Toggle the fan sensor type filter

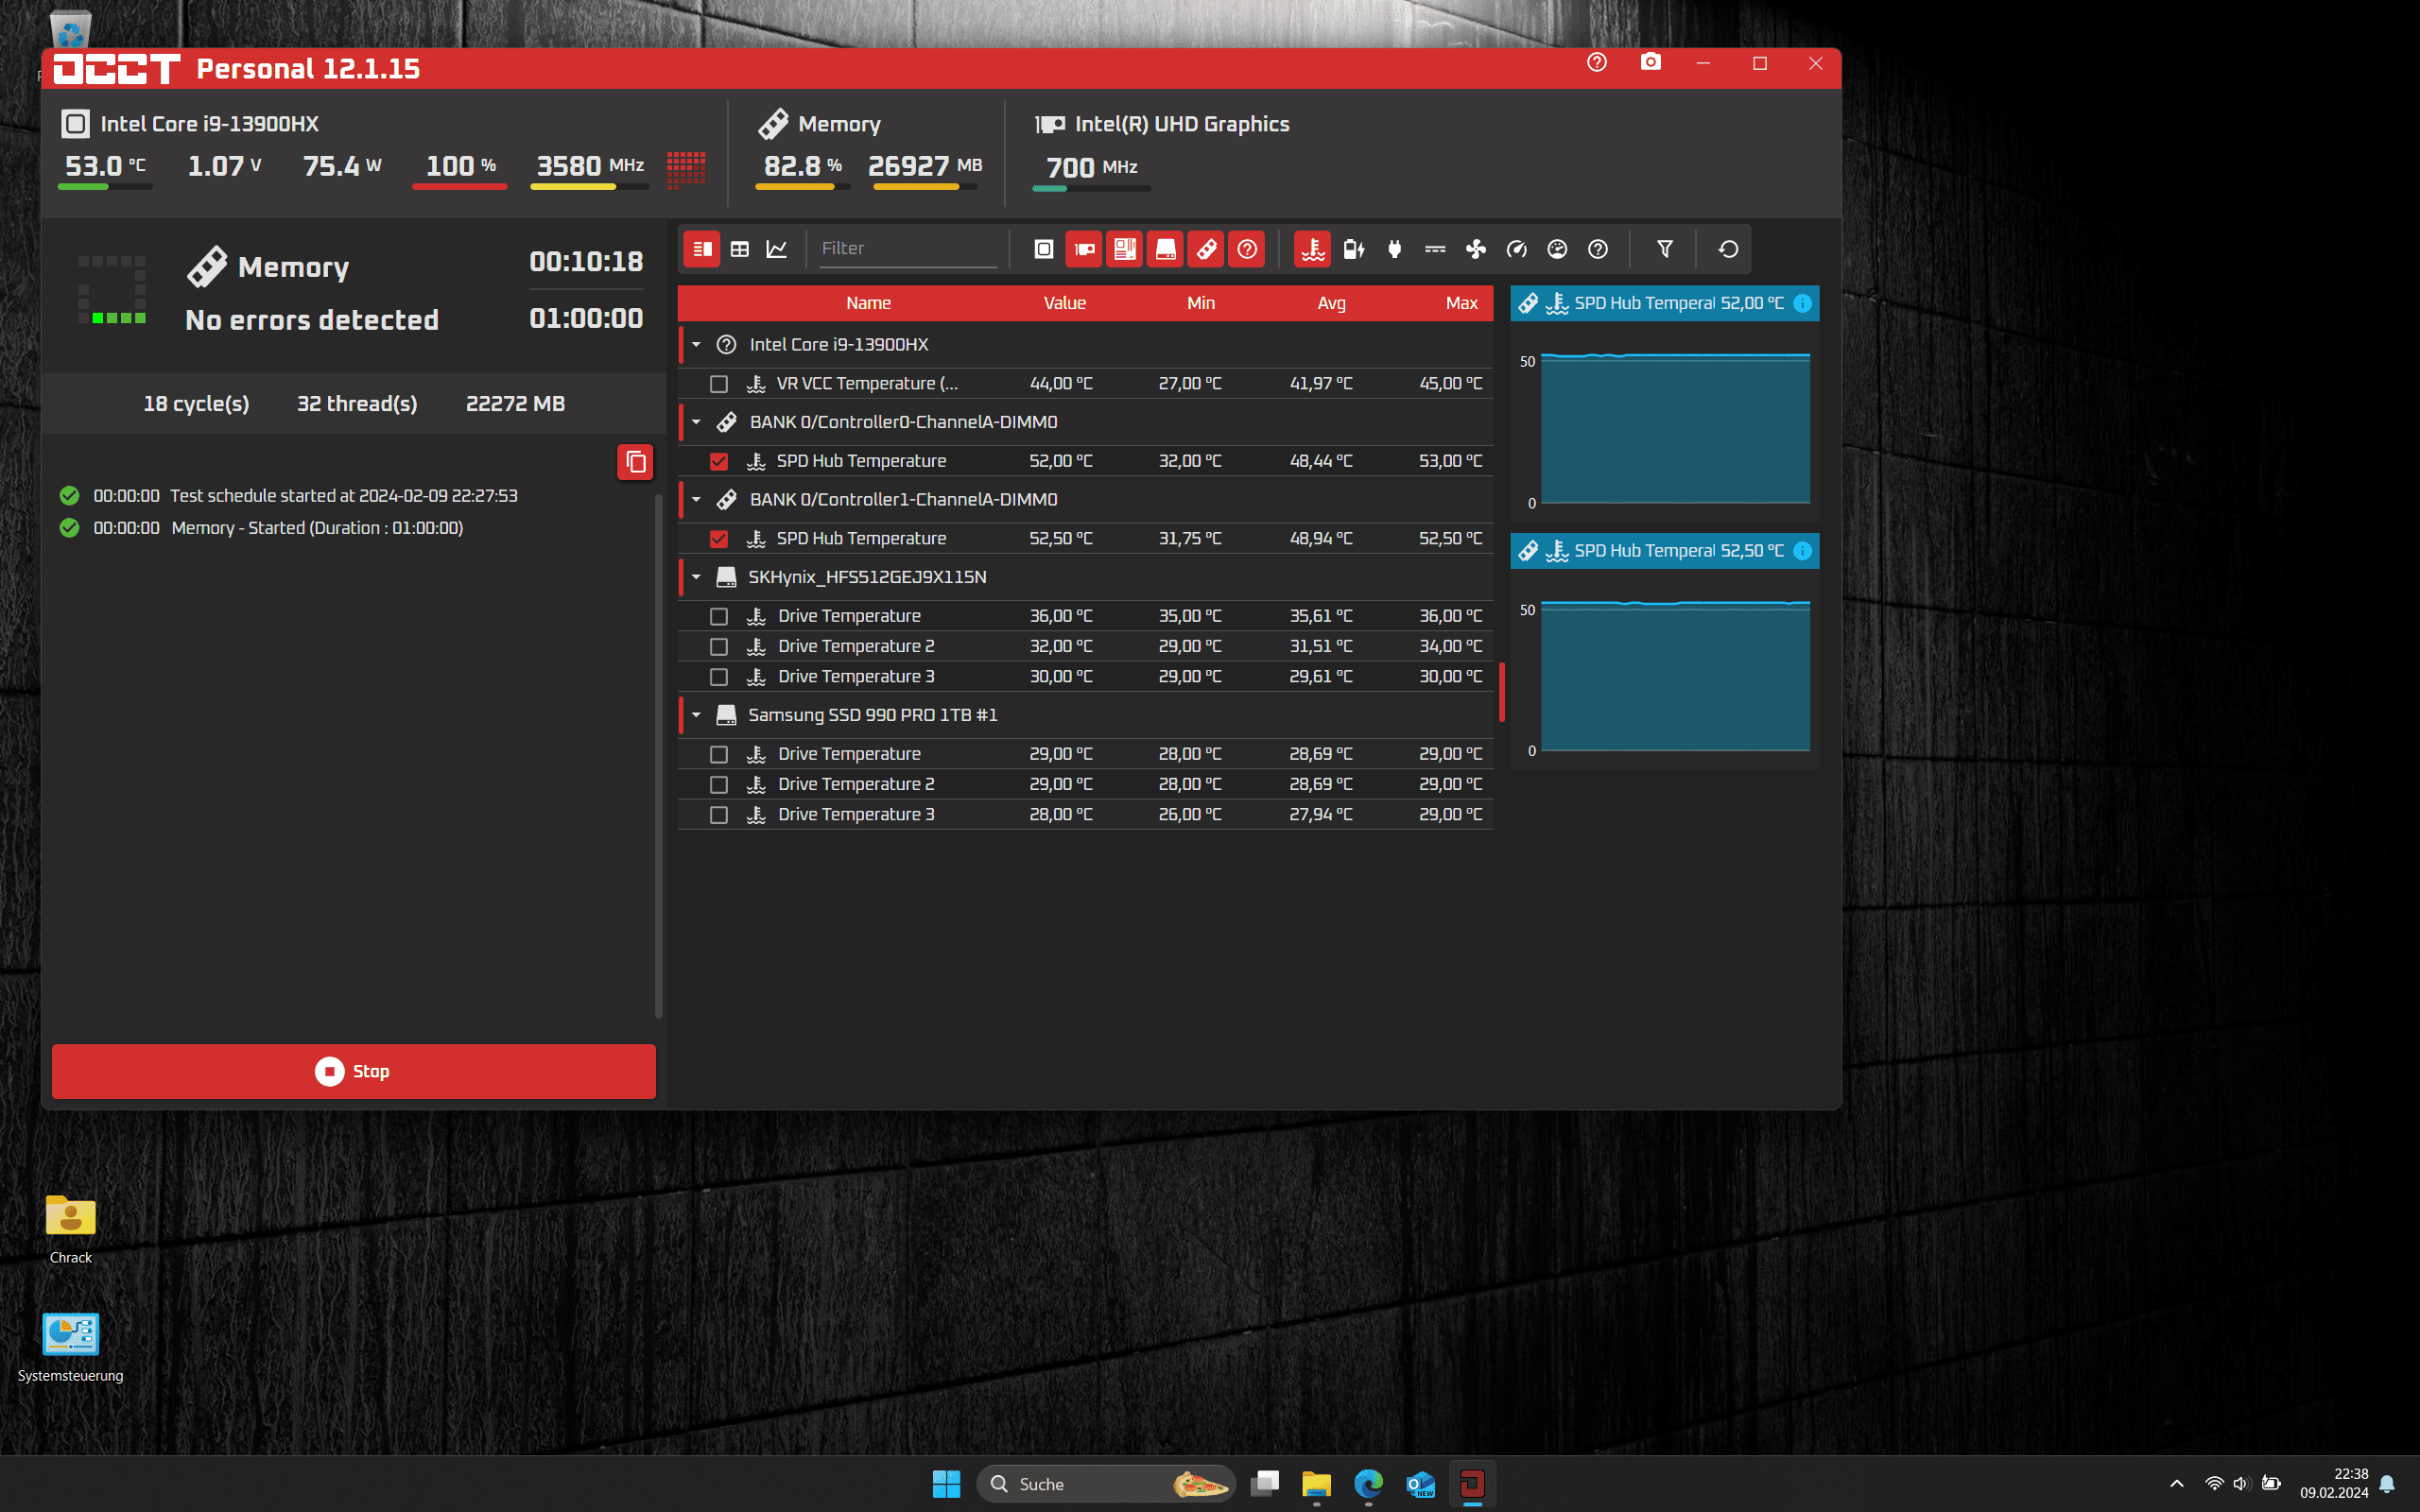click(x=1475, y=249)
